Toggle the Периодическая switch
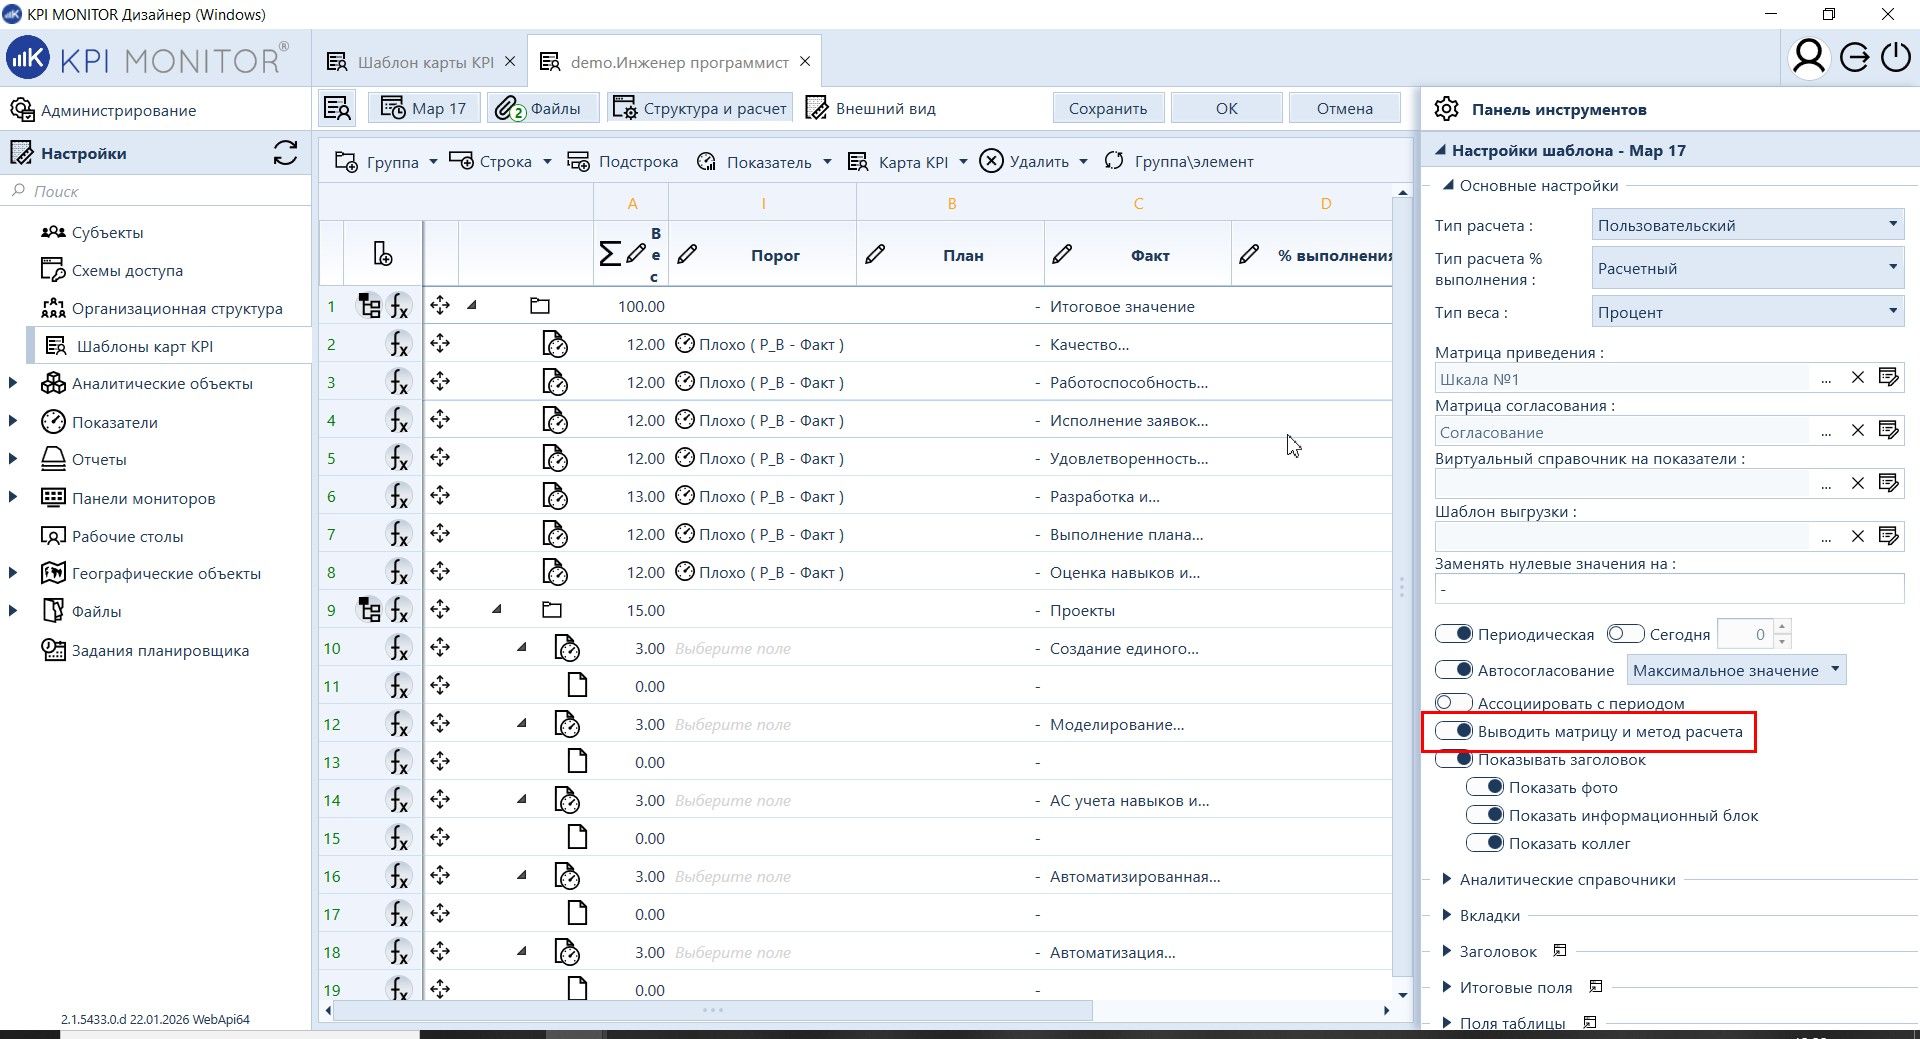Image resolution: width=1920 pixels, height=1039 pixels. click(x=1454, y=634)
